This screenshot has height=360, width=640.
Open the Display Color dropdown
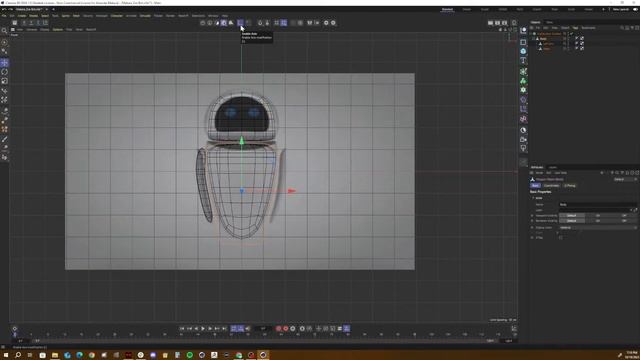(x=598, y=227)
